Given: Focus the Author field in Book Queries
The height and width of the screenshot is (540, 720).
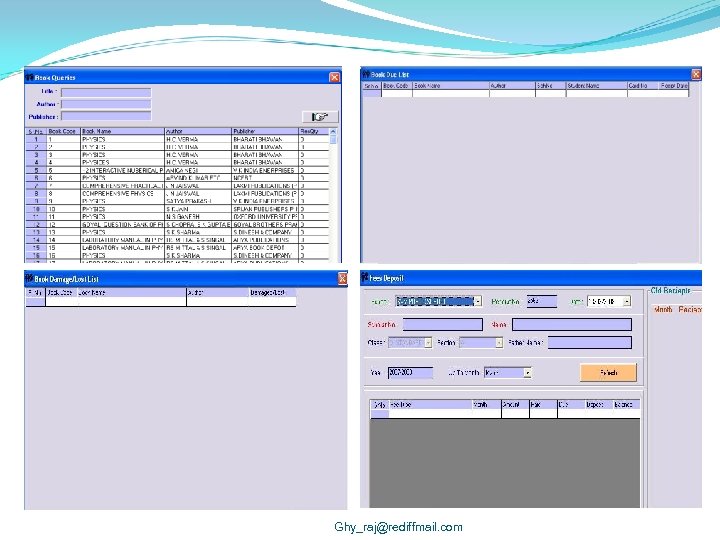Looking at the screenshot, I should [x=106, y=105].
